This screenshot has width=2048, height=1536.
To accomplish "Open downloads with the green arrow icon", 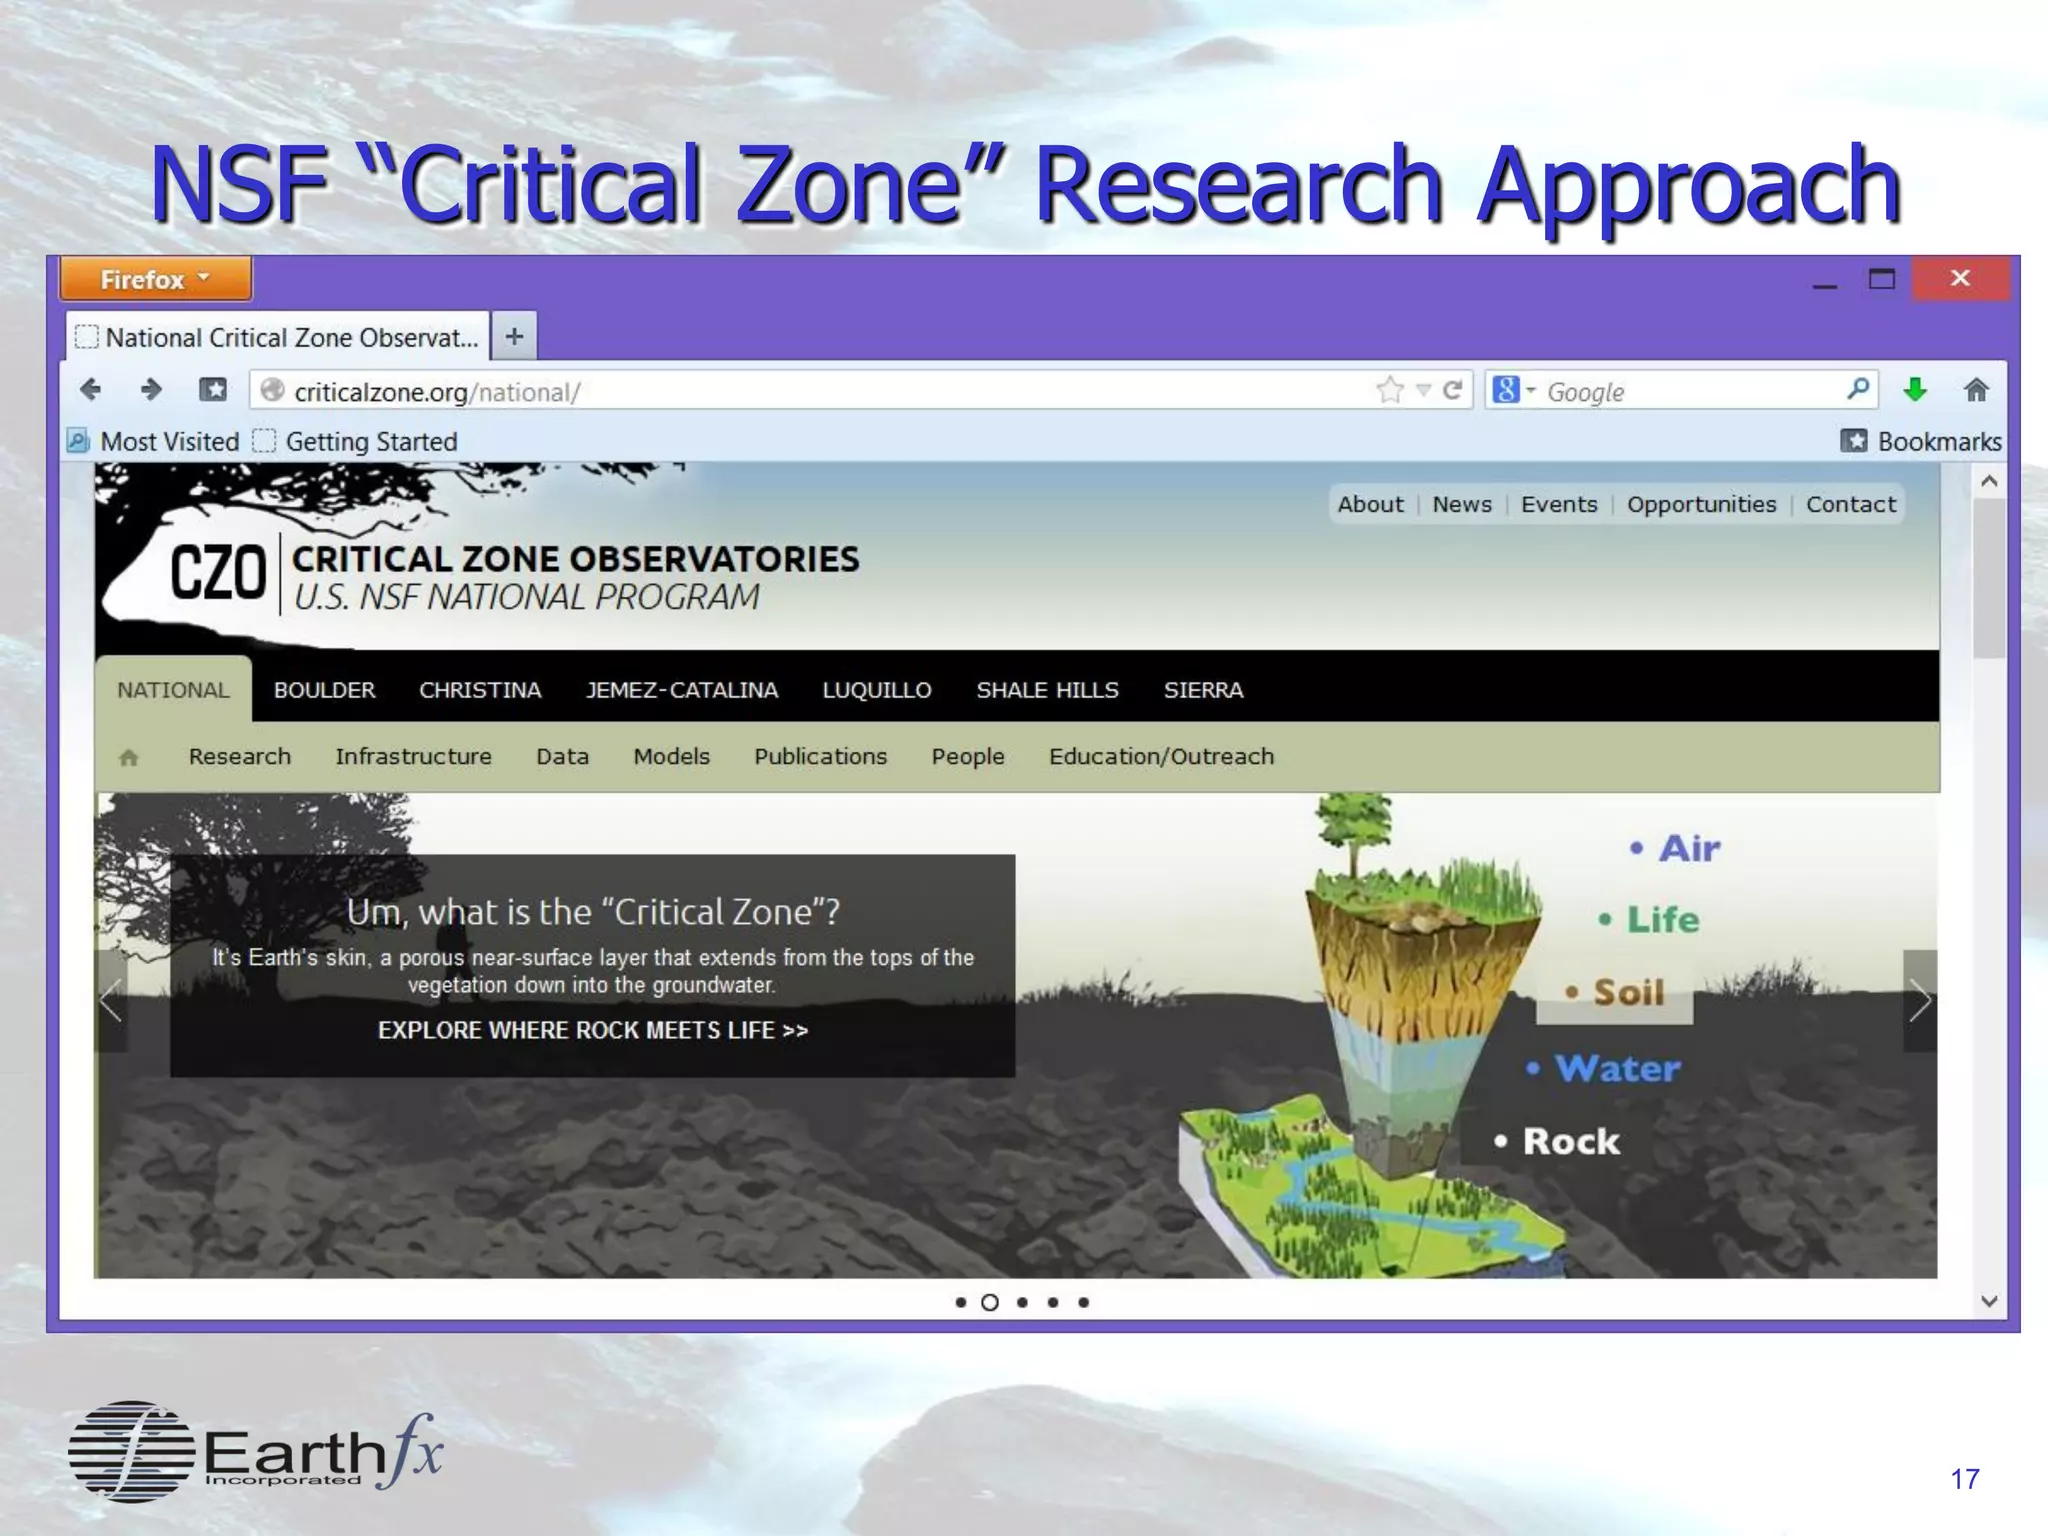I will coord(1915,390).
